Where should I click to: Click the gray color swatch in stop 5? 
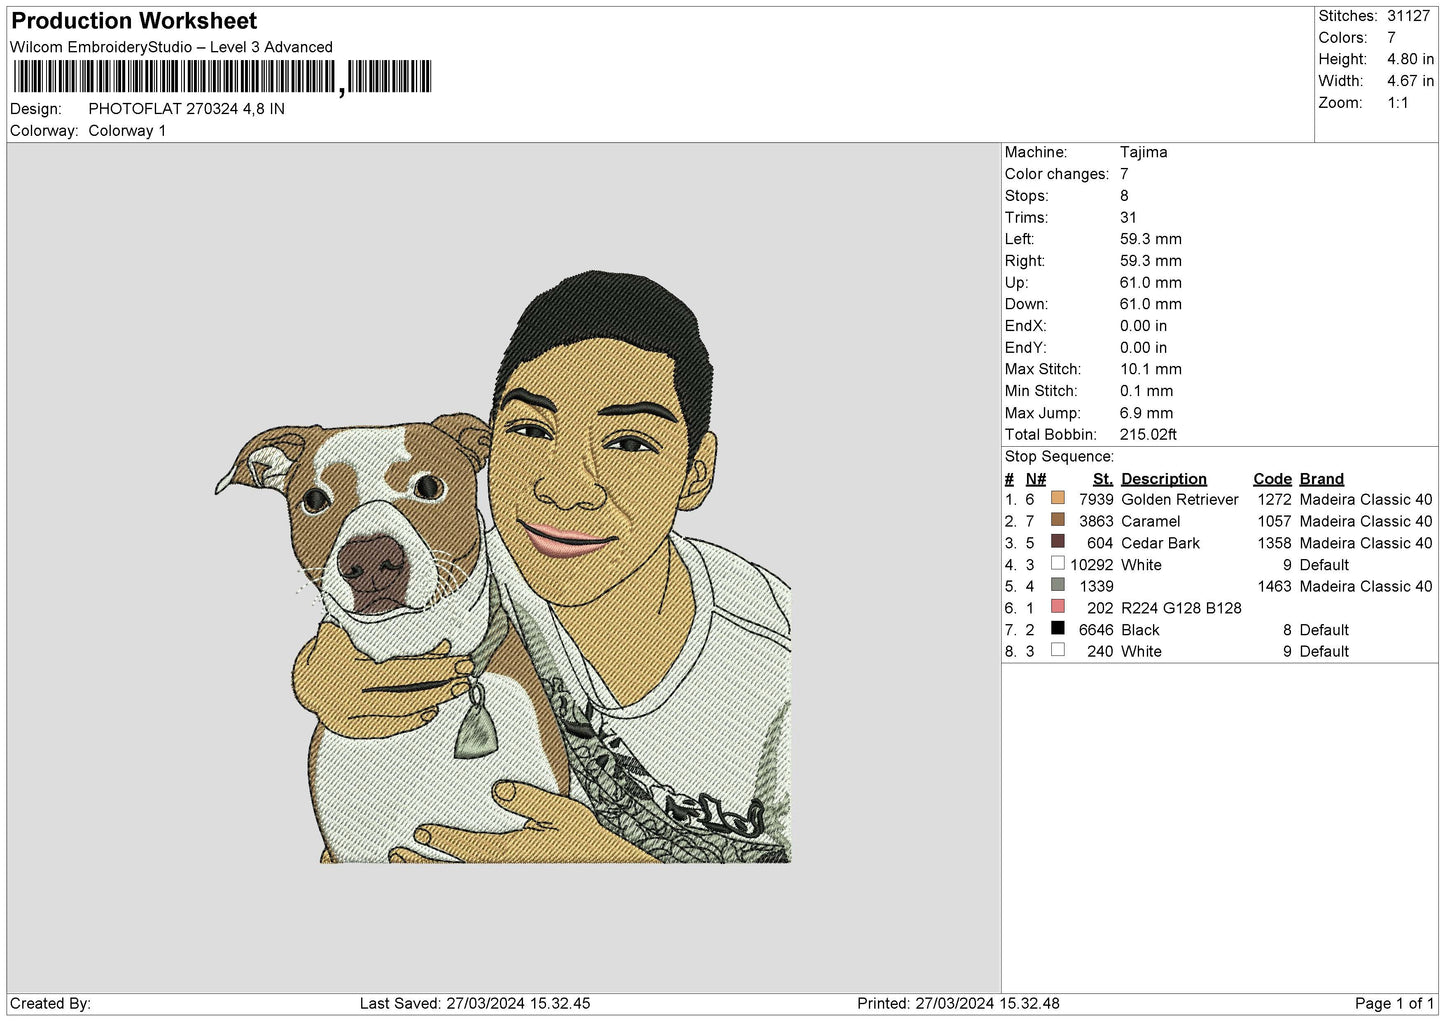click(x=1057, y=585)
